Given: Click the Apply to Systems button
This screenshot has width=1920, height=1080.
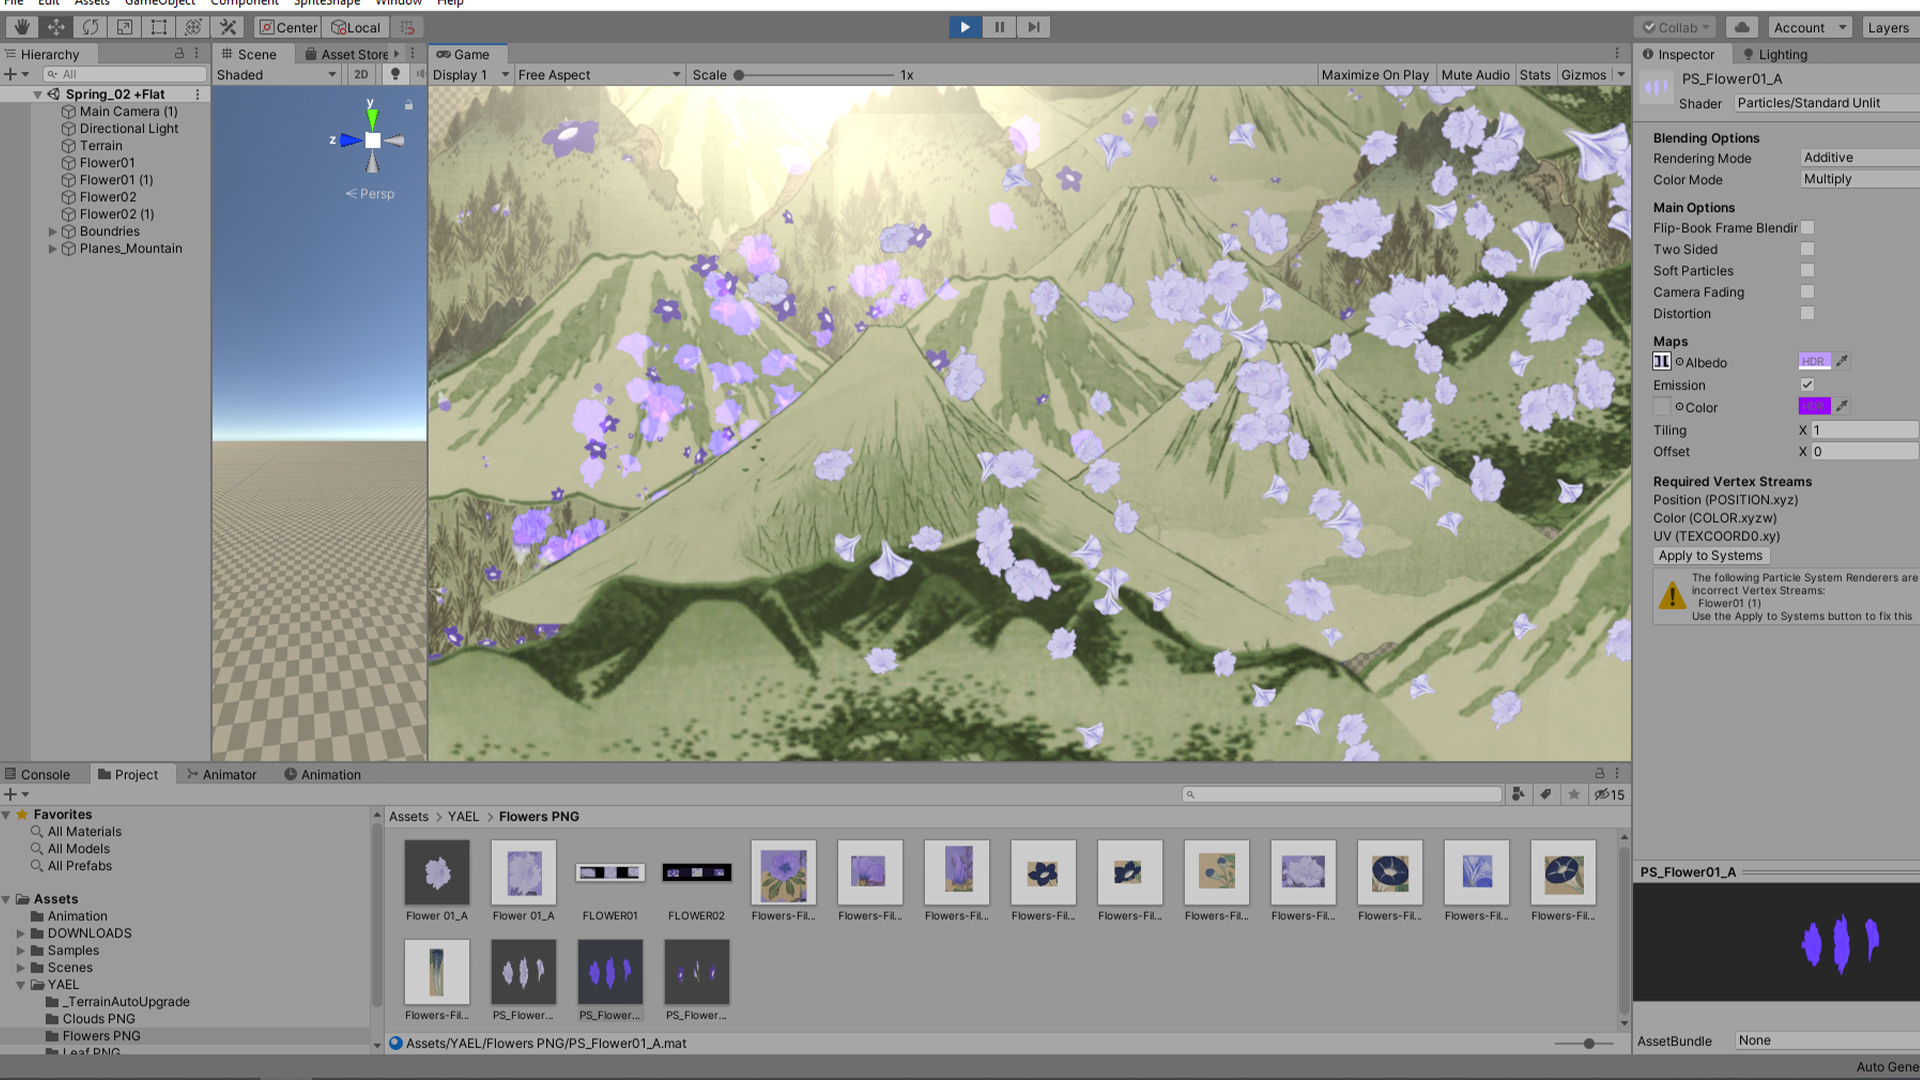Looking at the screenshot, I should coord(1710,555).
